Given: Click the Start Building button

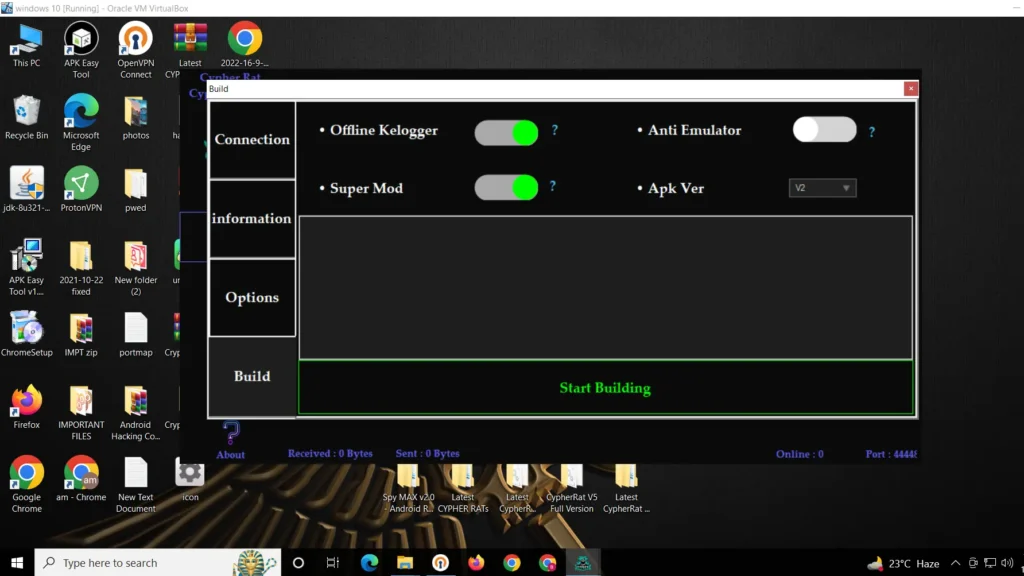Looking at the screenshot, I should (x=605, y=388).
